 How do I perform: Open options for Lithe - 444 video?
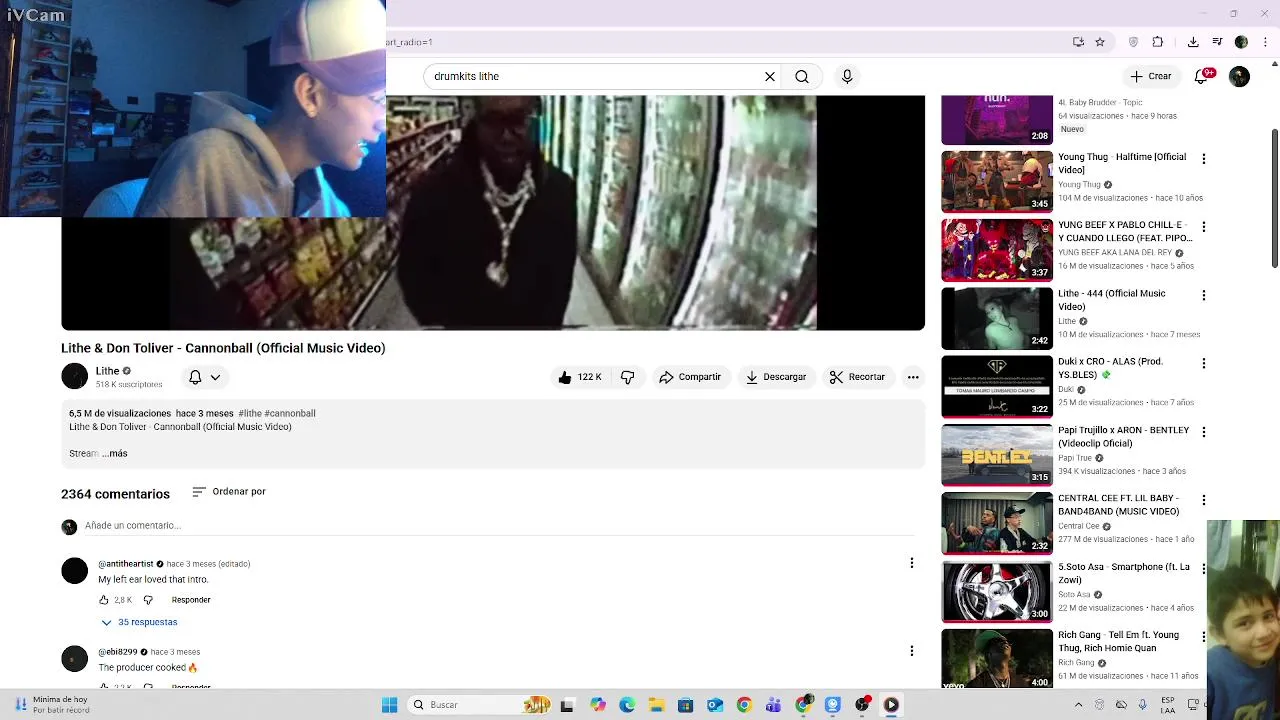pos(1204,295)
